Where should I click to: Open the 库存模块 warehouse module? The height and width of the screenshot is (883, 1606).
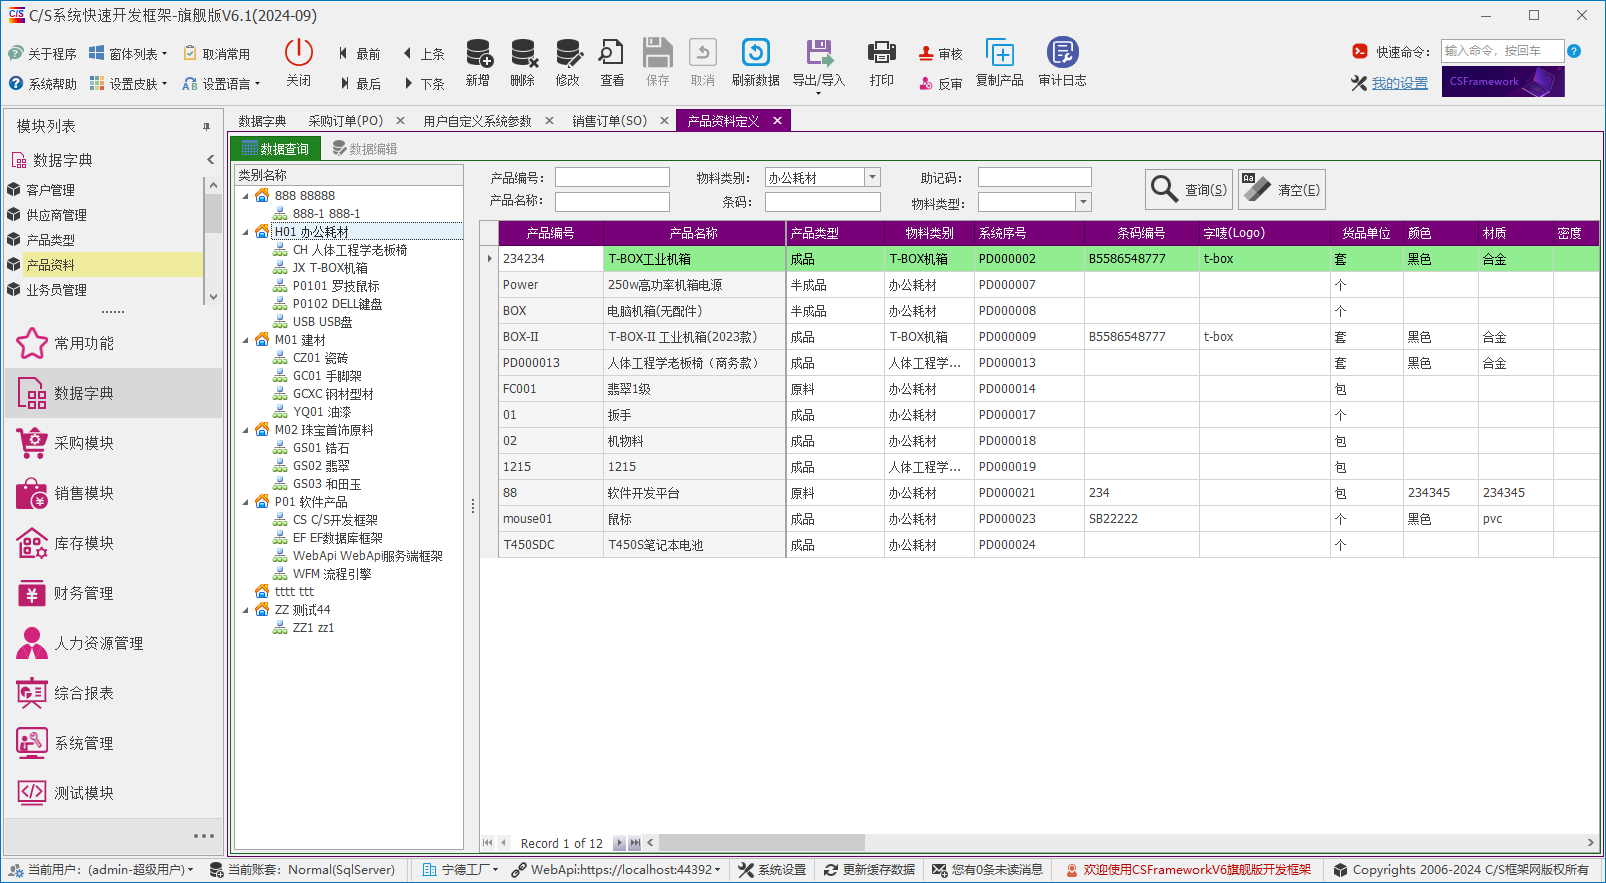coord(113,543)
